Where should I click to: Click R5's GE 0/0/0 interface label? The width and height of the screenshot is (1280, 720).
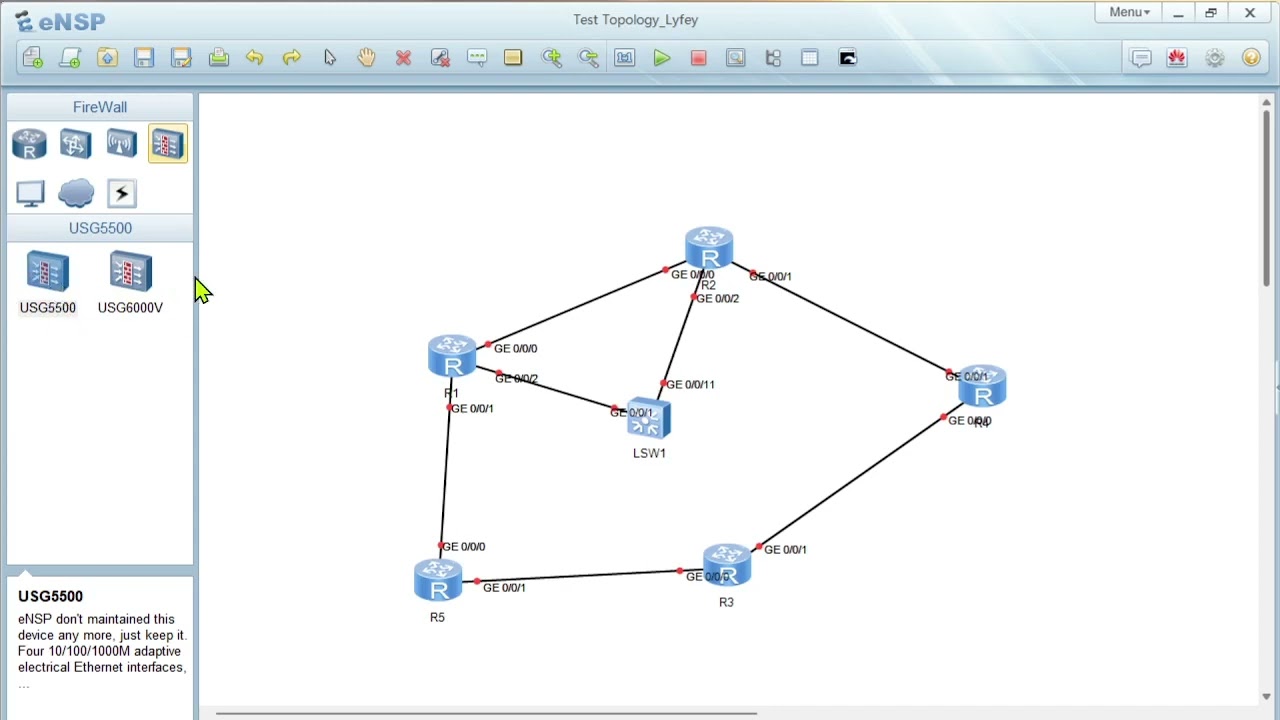(x=463, y=546)
